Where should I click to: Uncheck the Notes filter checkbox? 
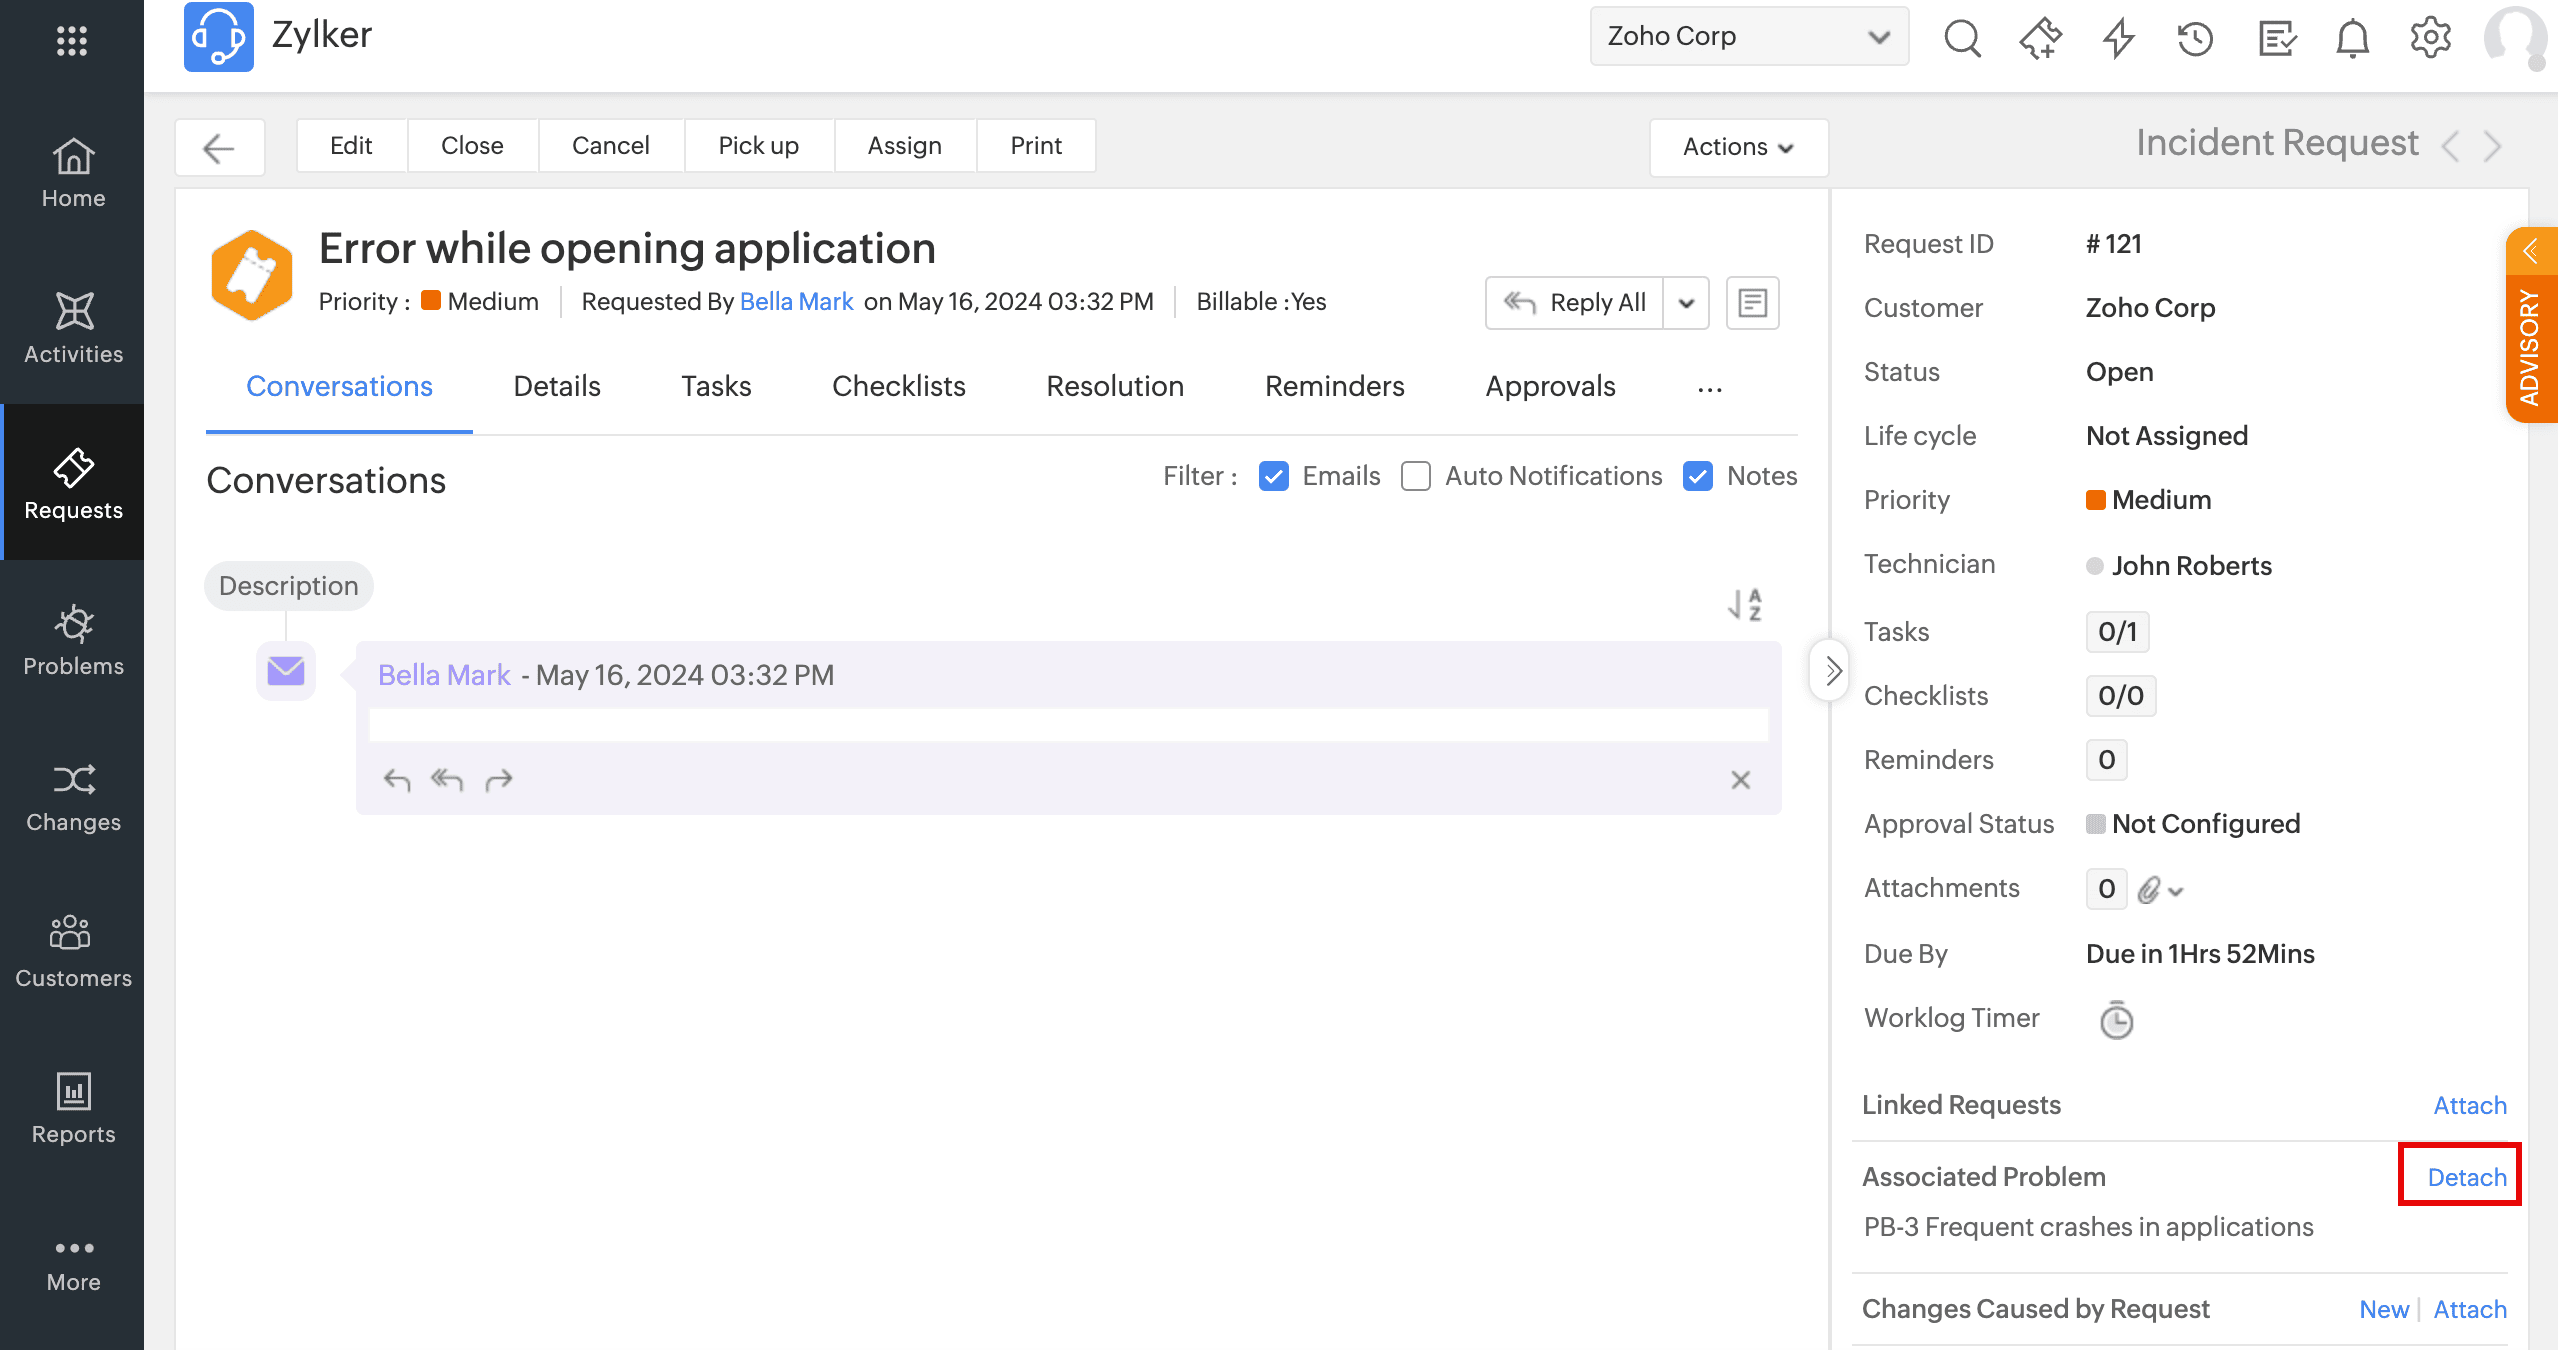[x=1697, y=476]
